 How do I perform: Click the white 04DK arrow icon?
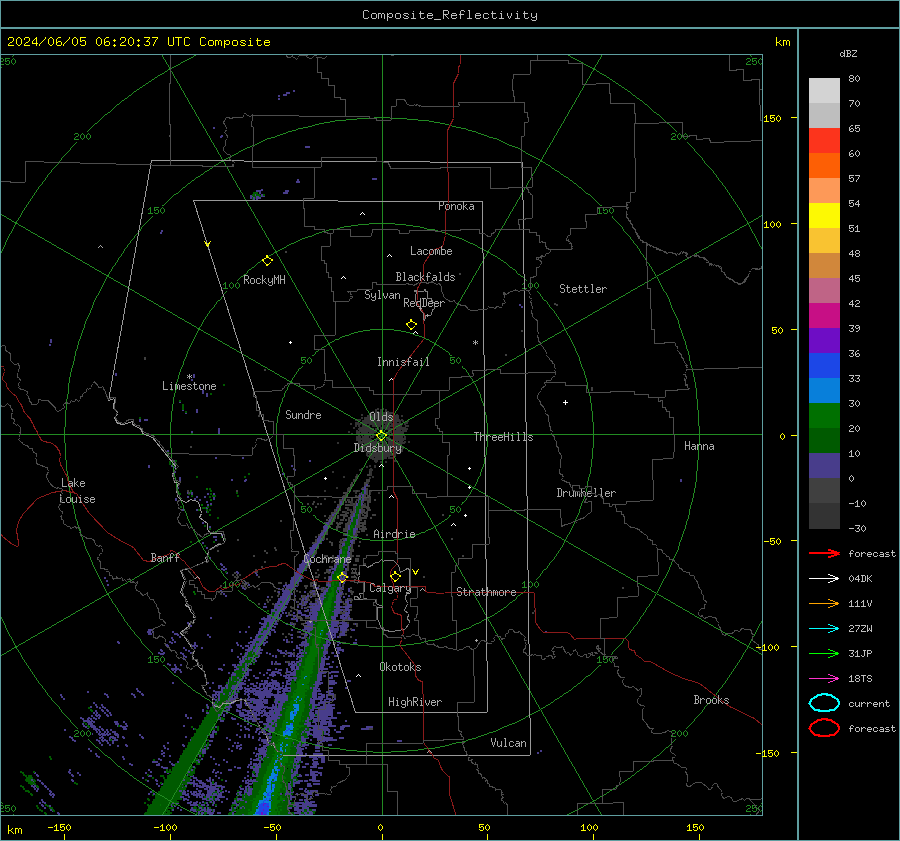pos(824,578)
